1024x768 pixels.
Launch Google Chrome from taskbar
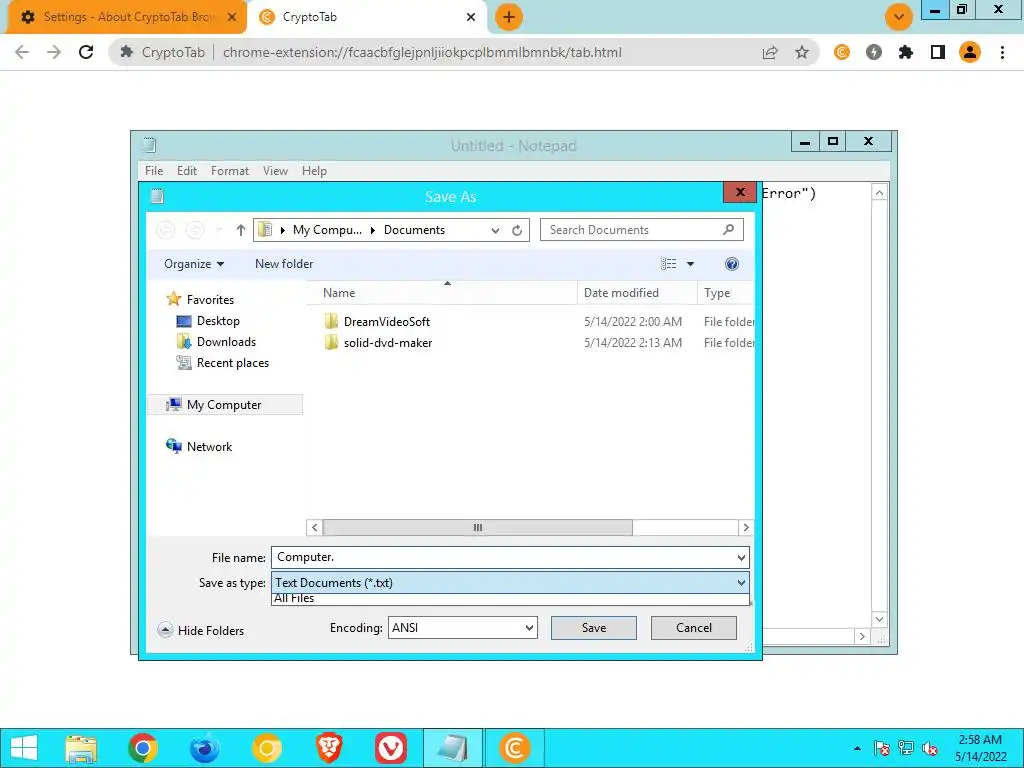pyautogui.click(x=142, y=748)
